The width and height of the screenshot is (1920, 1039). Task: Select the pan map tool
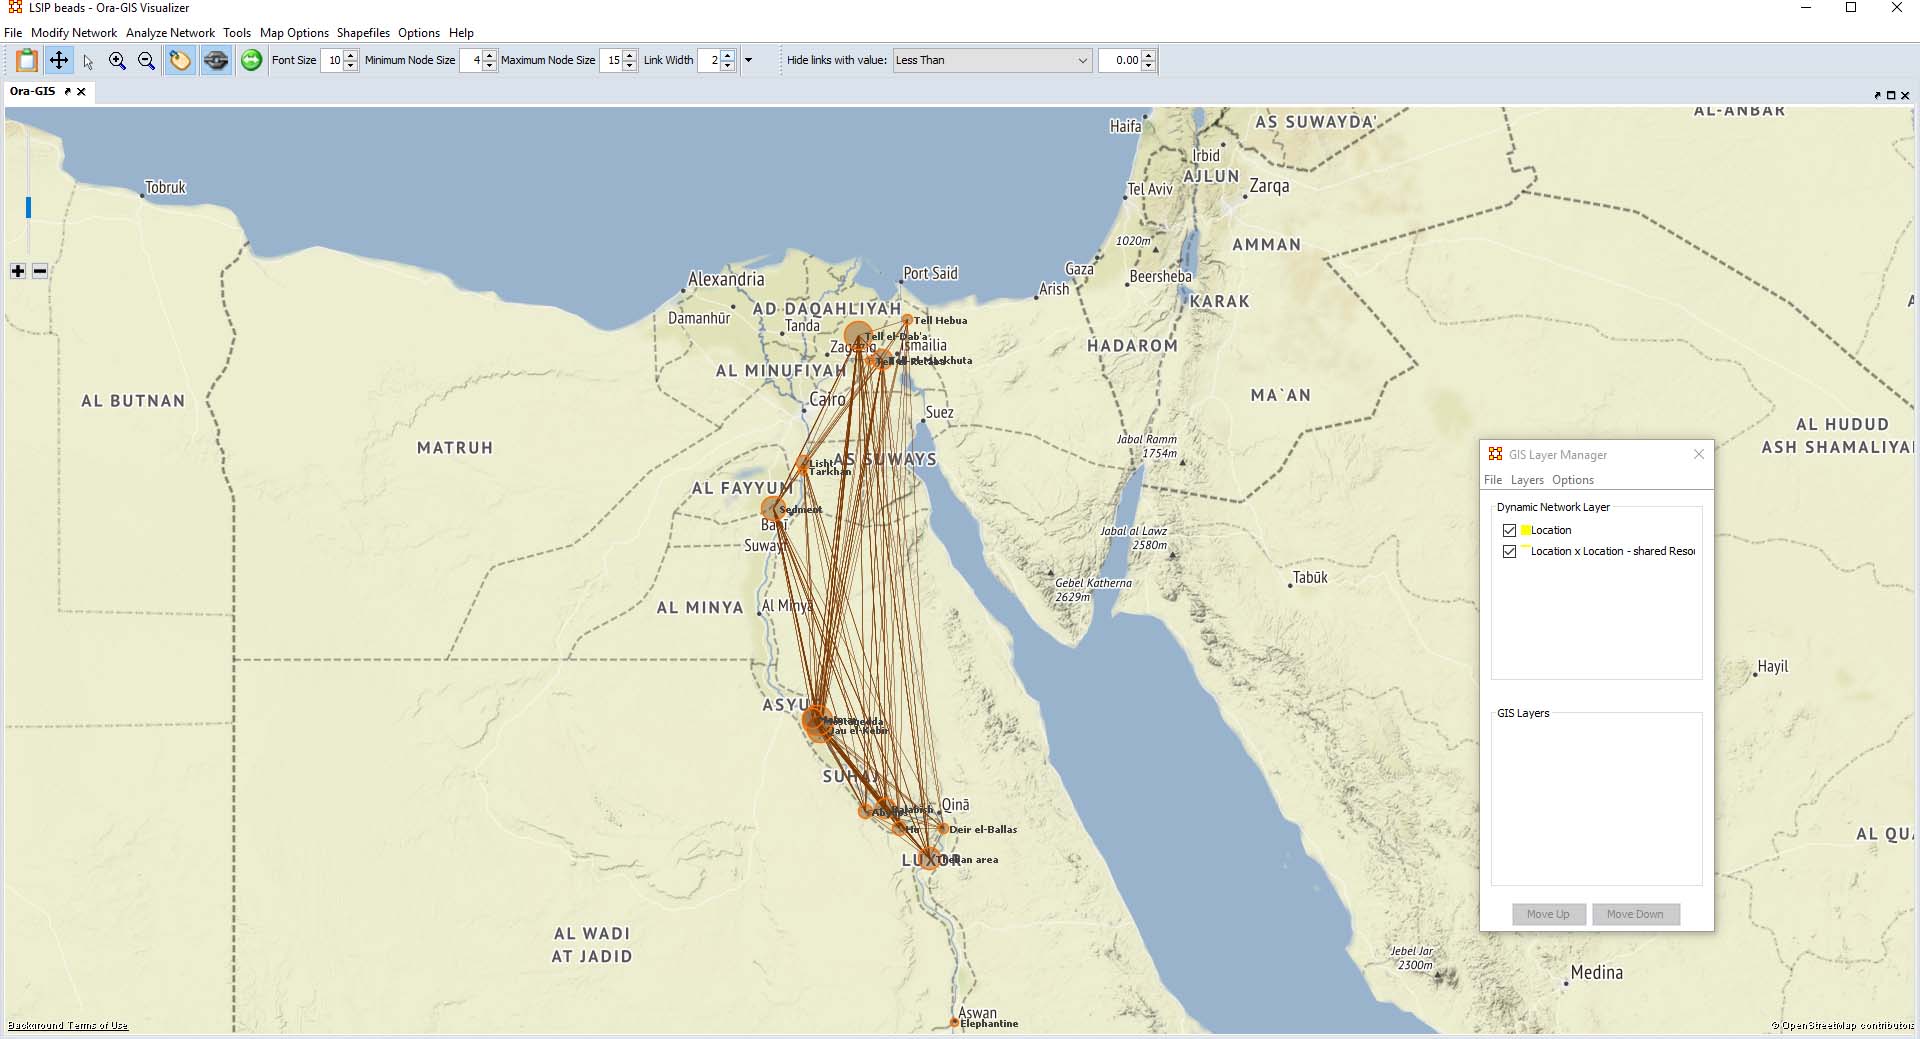coord(59,60)
